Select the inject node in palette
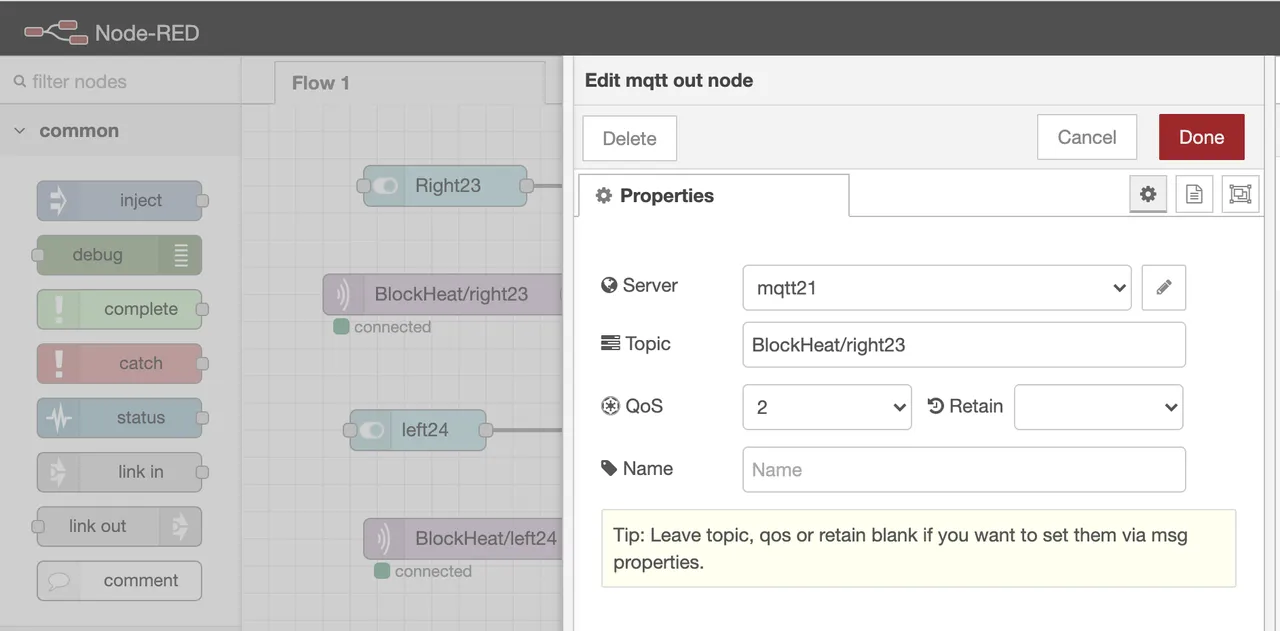 120,200
